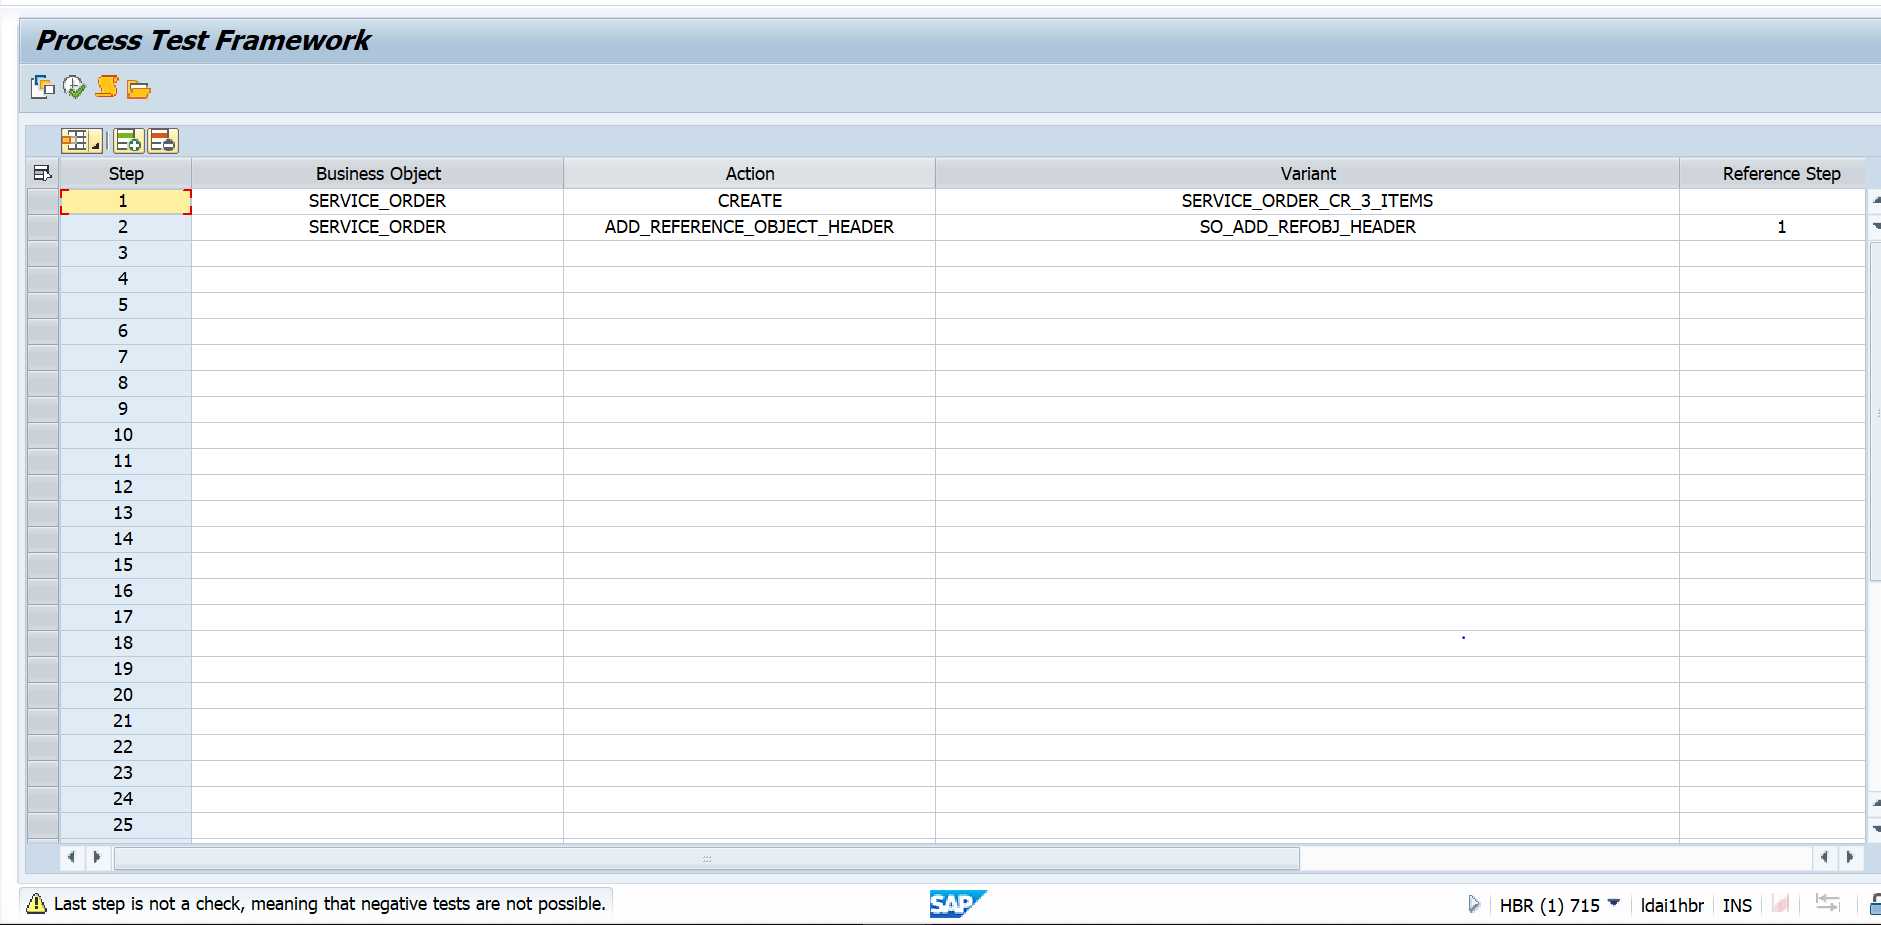Screen dimensions: 1881x925
Task: Click the select all rows icon
Action: pos(42,173)
